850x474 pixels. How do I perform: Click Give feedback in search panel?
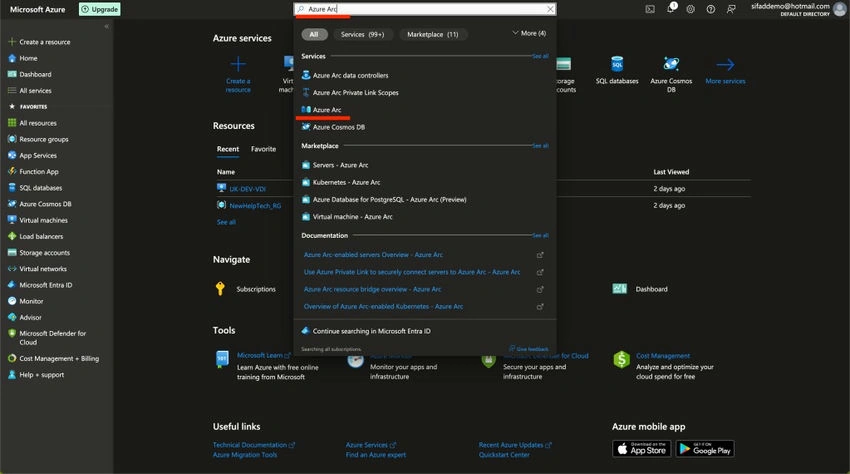[529, 349]
